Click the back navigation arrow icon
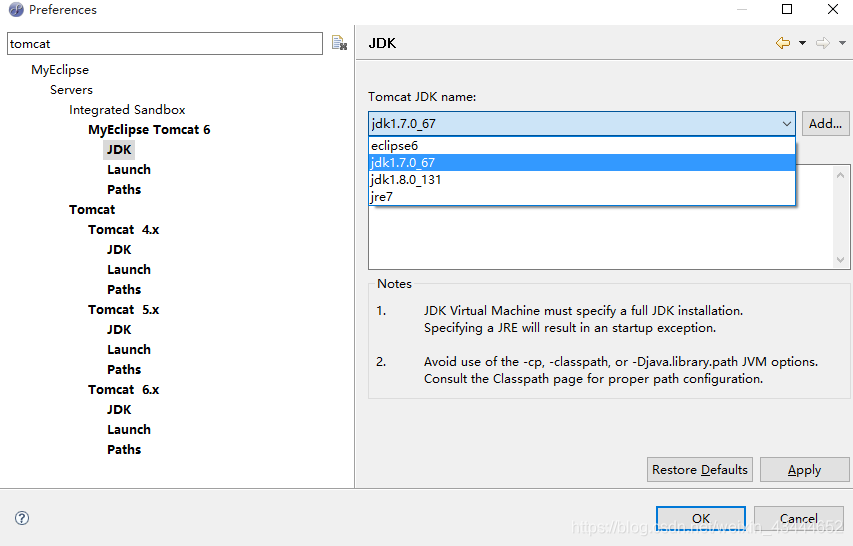Screen dimensions: 853x546 [x=783, y=43]
